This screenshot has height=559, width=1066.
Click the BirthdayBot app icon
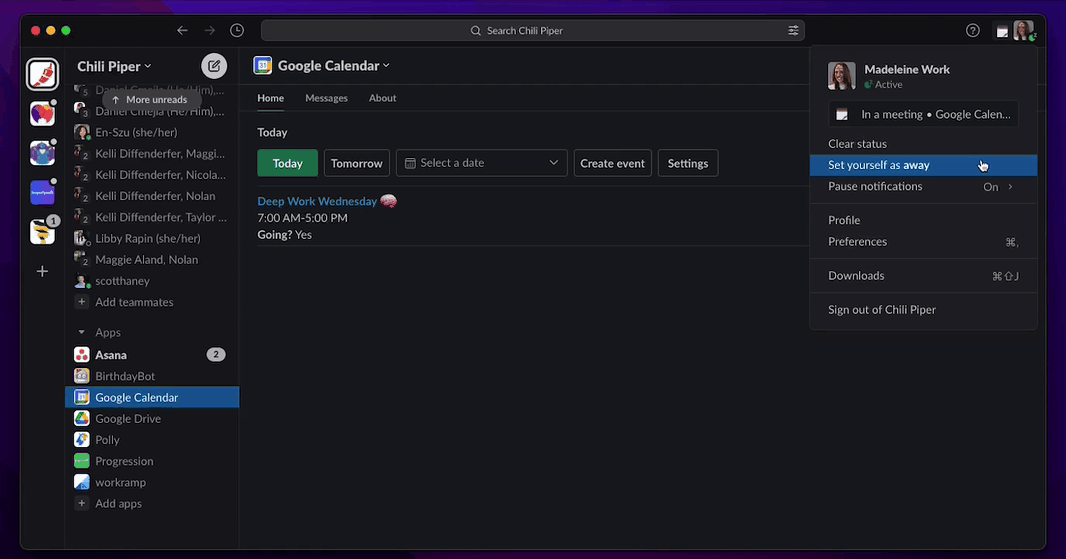tap(82, 376)
